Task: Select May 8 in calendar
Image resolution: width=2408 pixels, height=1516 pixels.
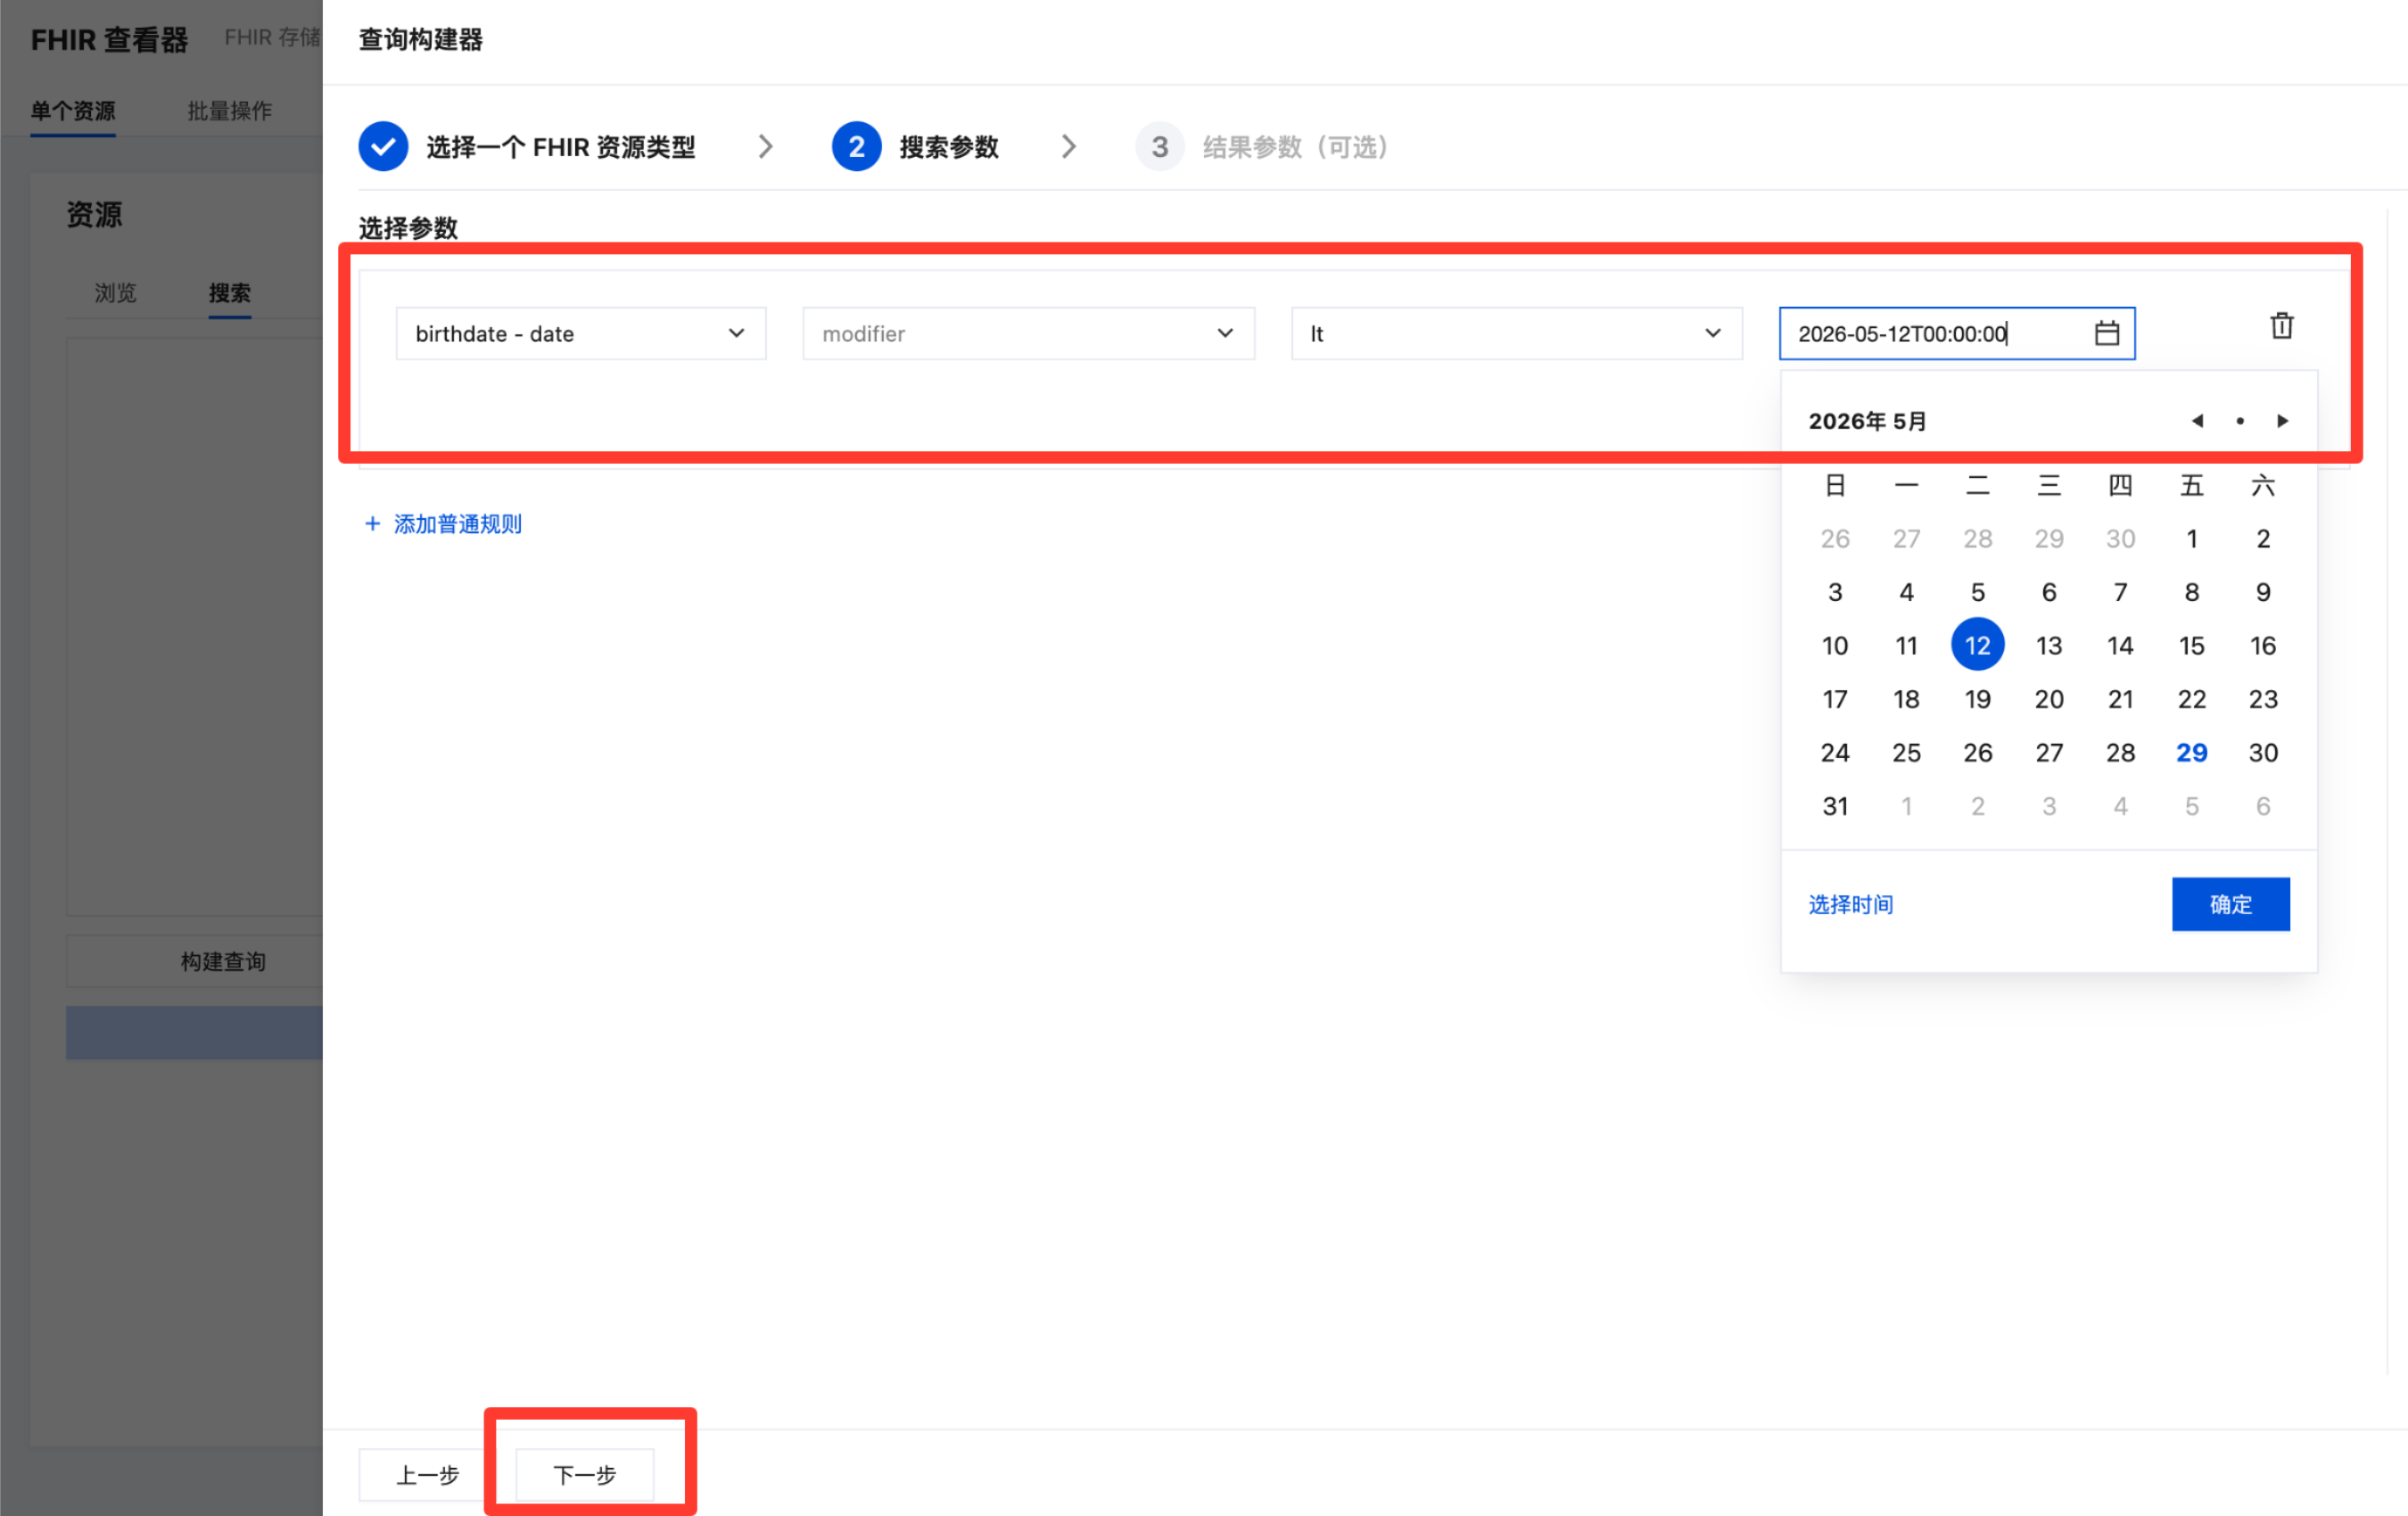Action: point(2191,592)
